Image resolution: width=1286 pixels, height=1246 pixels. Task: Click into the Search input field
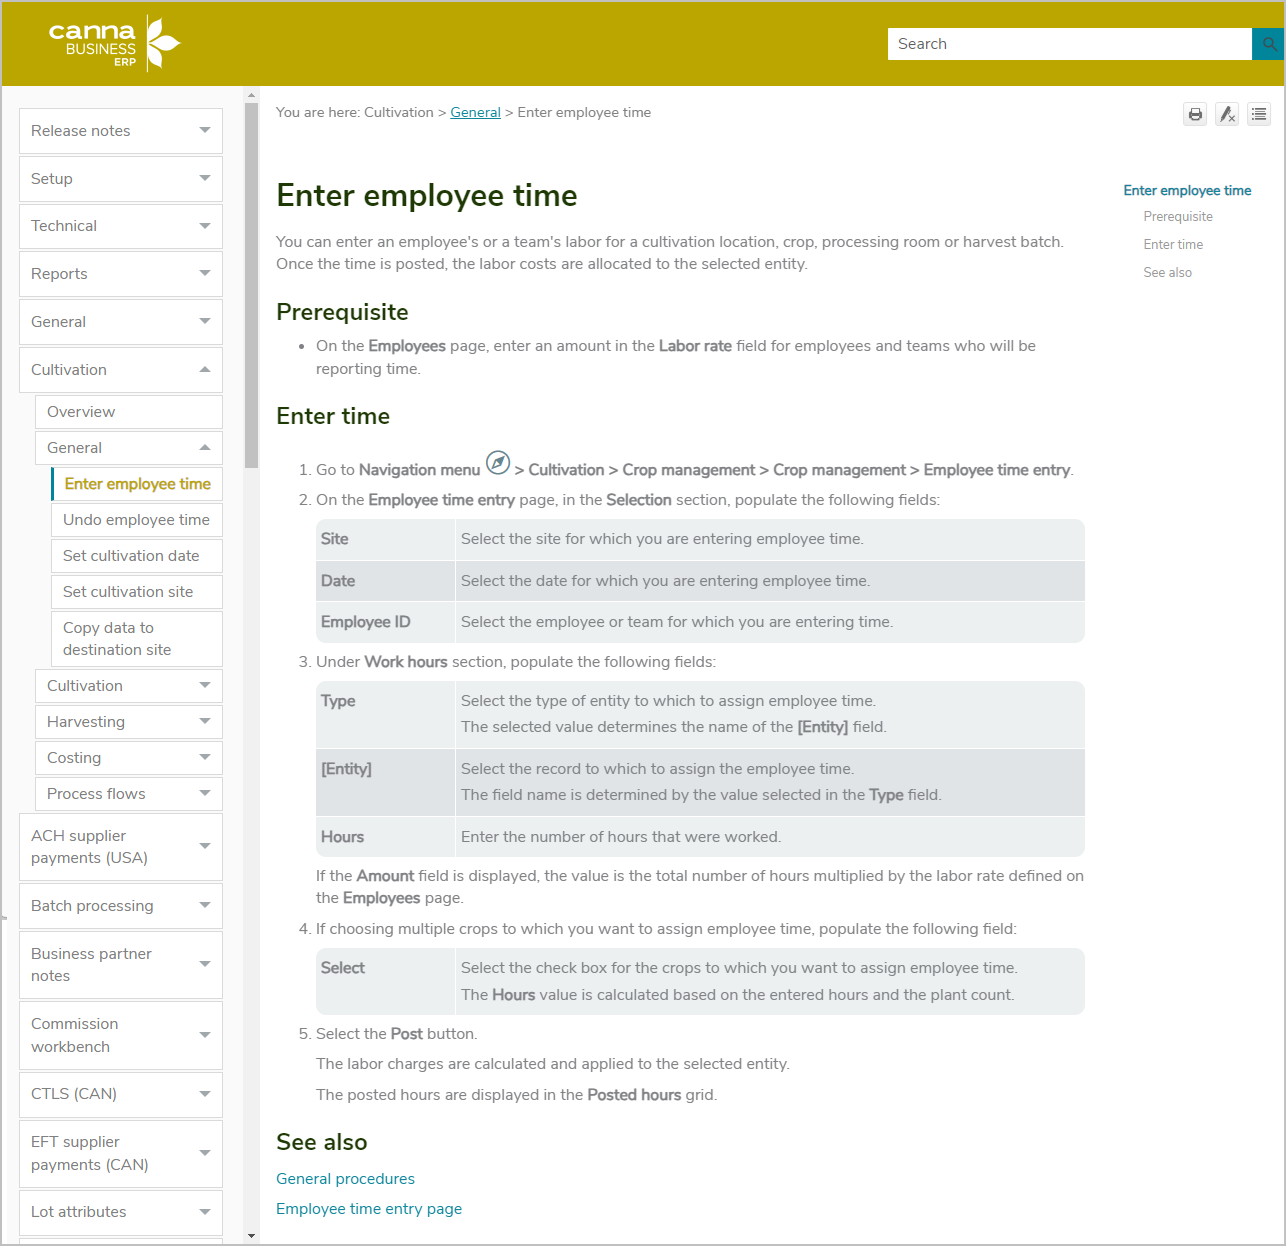pos(1068,44)
